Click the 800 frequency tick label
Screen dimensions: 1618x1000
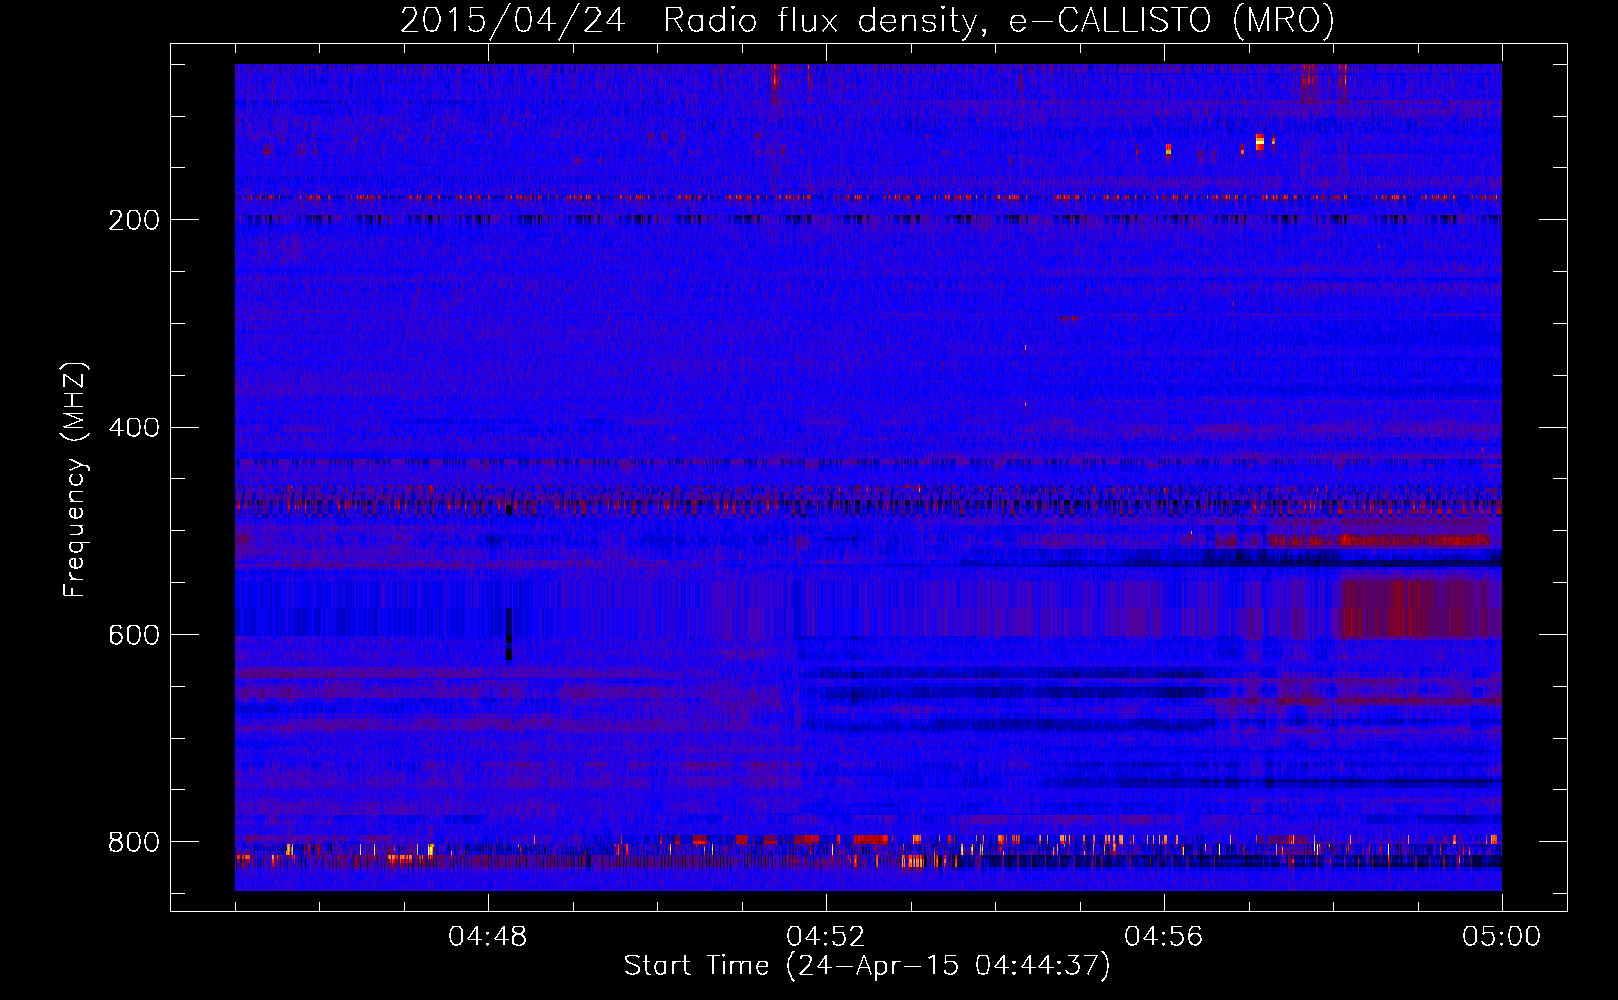tap(134, 842)
